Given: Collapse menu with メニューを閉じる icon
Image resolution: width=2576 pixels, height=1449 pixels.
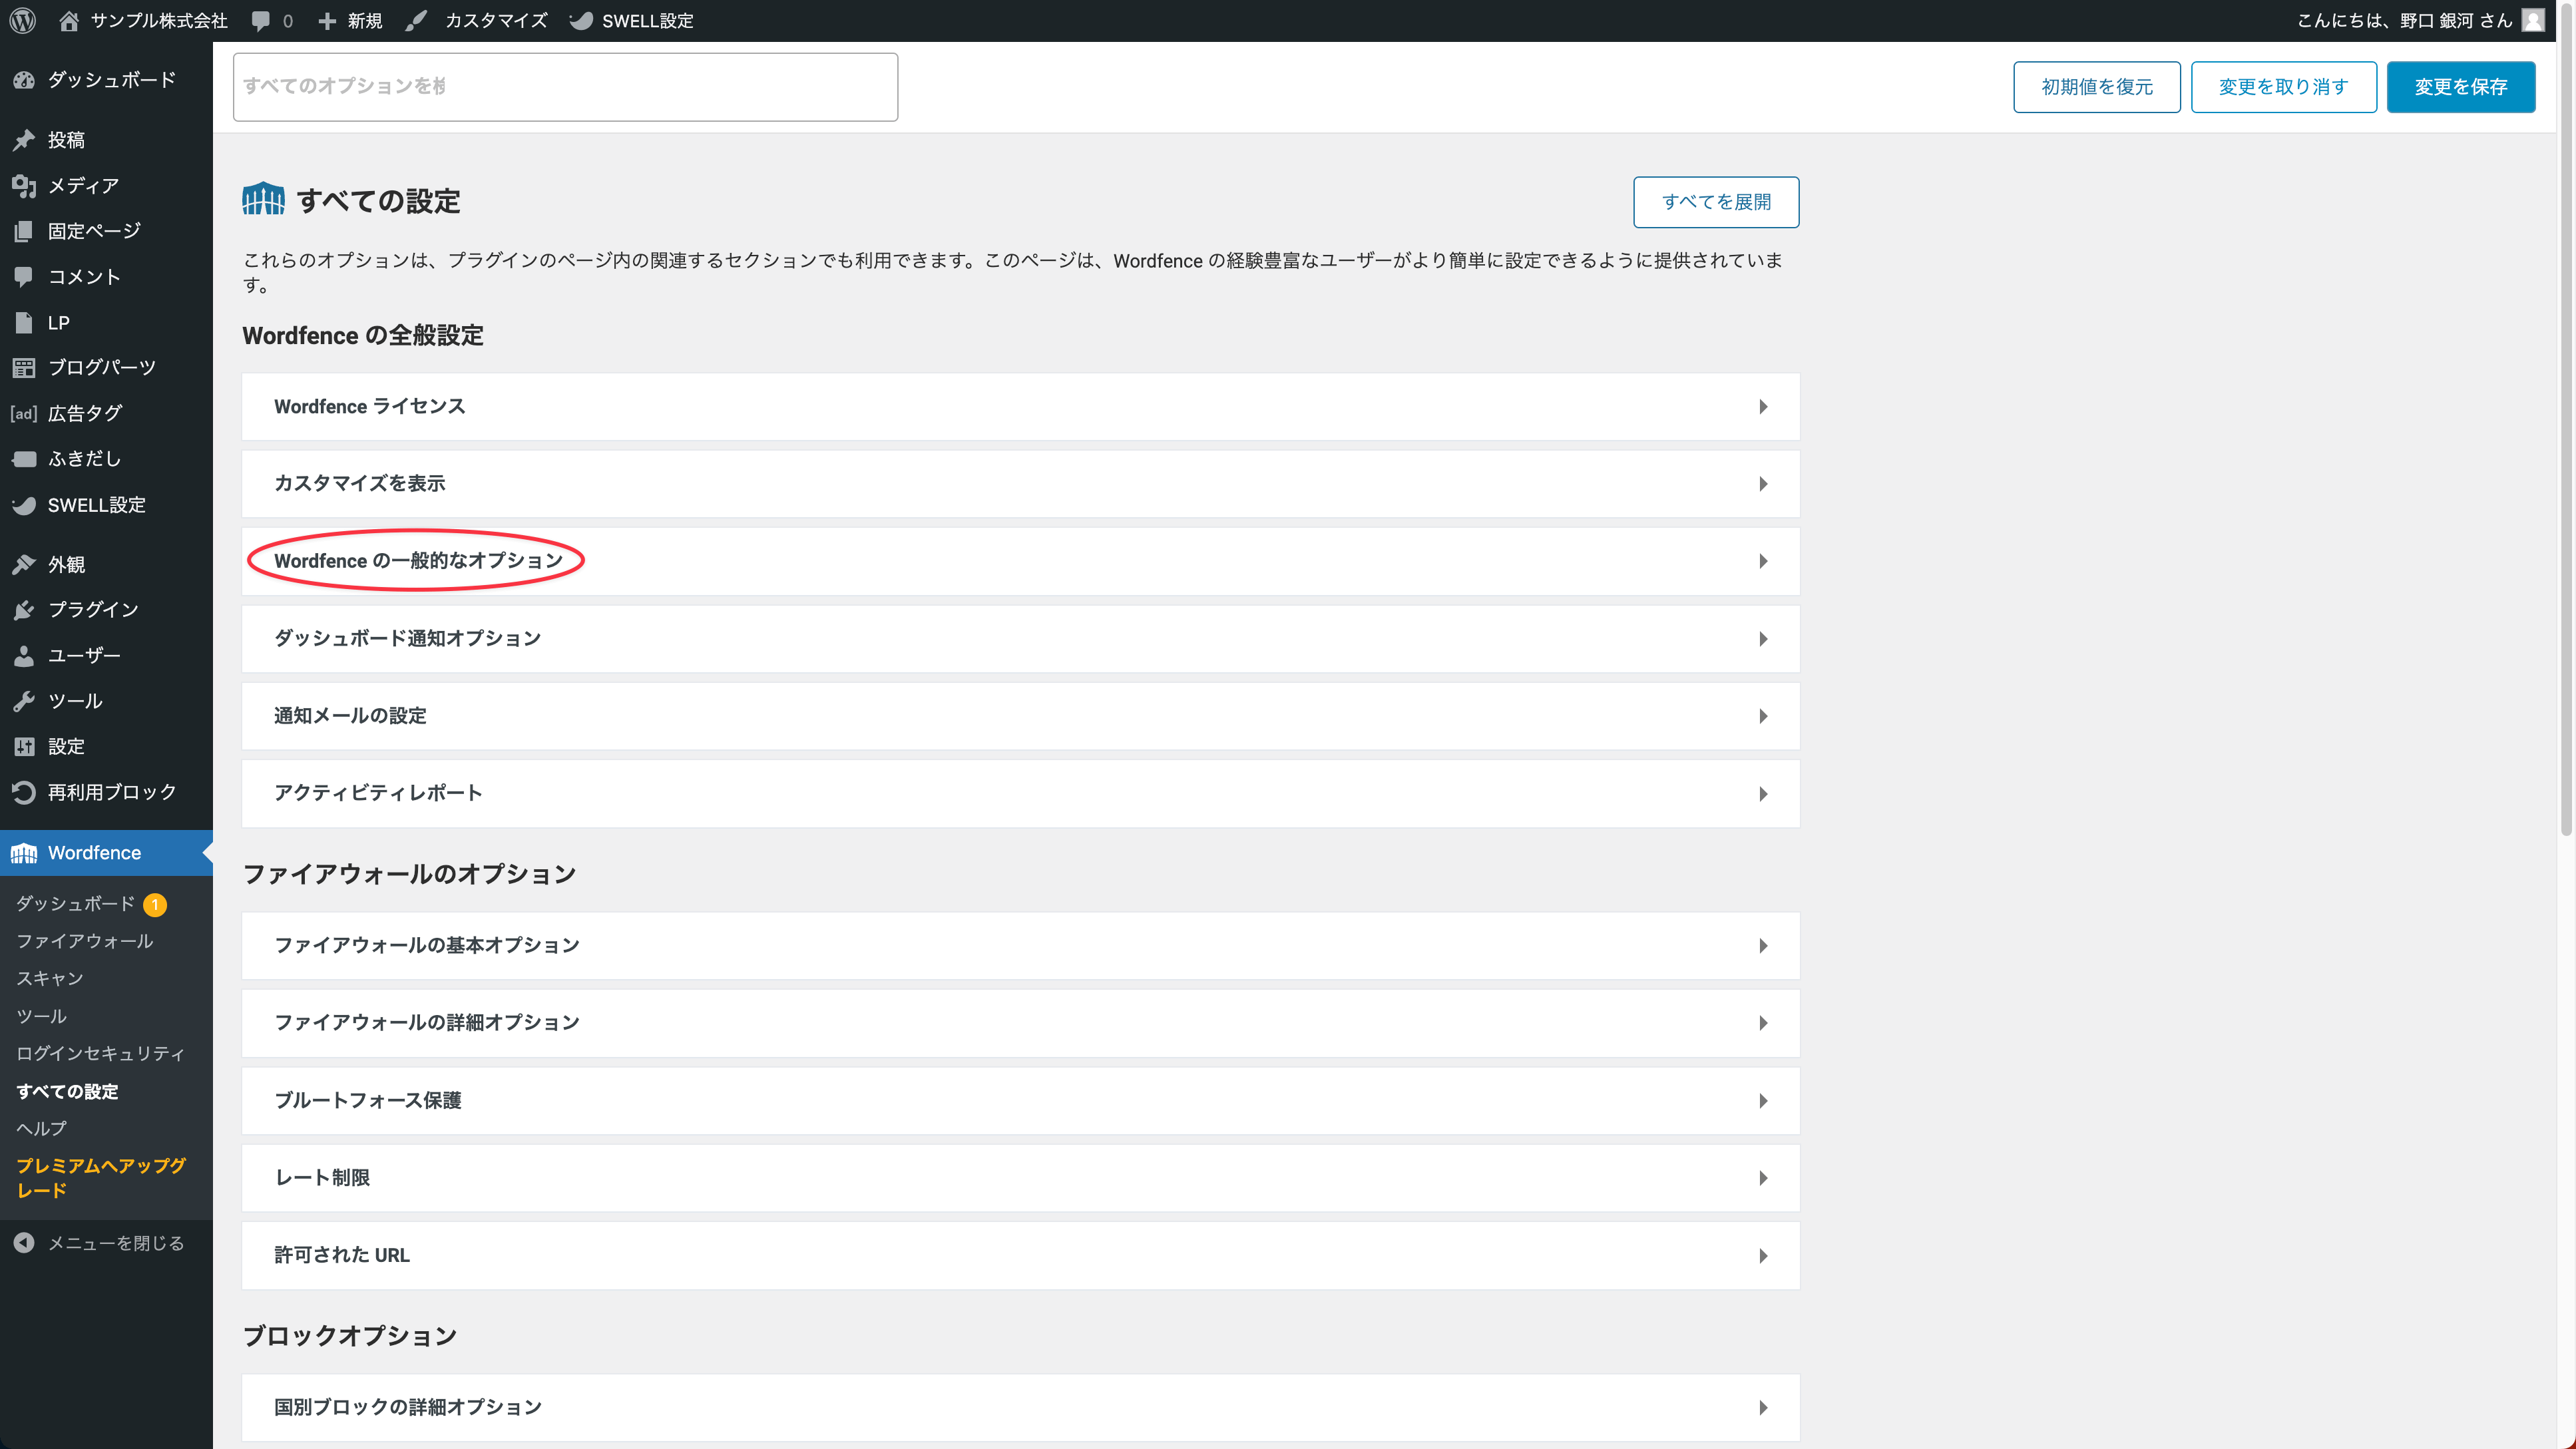Looking at the screenshot, I should click(x=24, y=1243).
